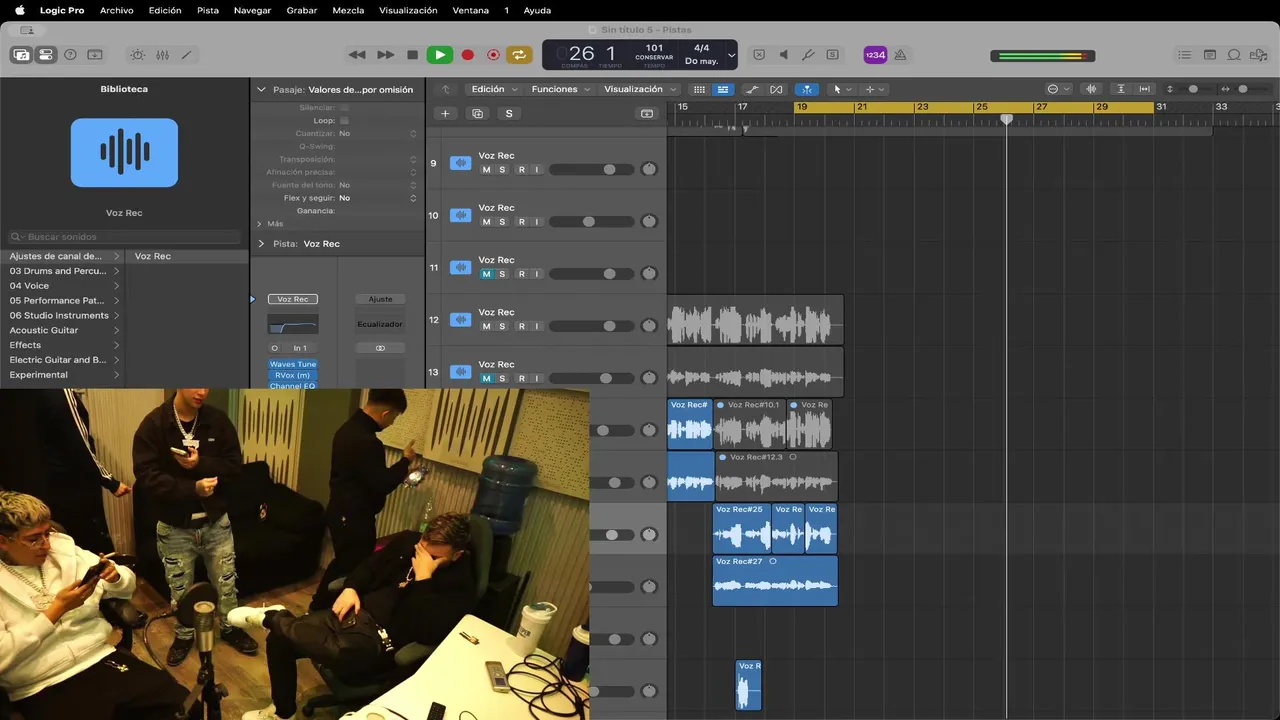Click the Add Track plus button
1280x720 pixels.
point(446,114)
